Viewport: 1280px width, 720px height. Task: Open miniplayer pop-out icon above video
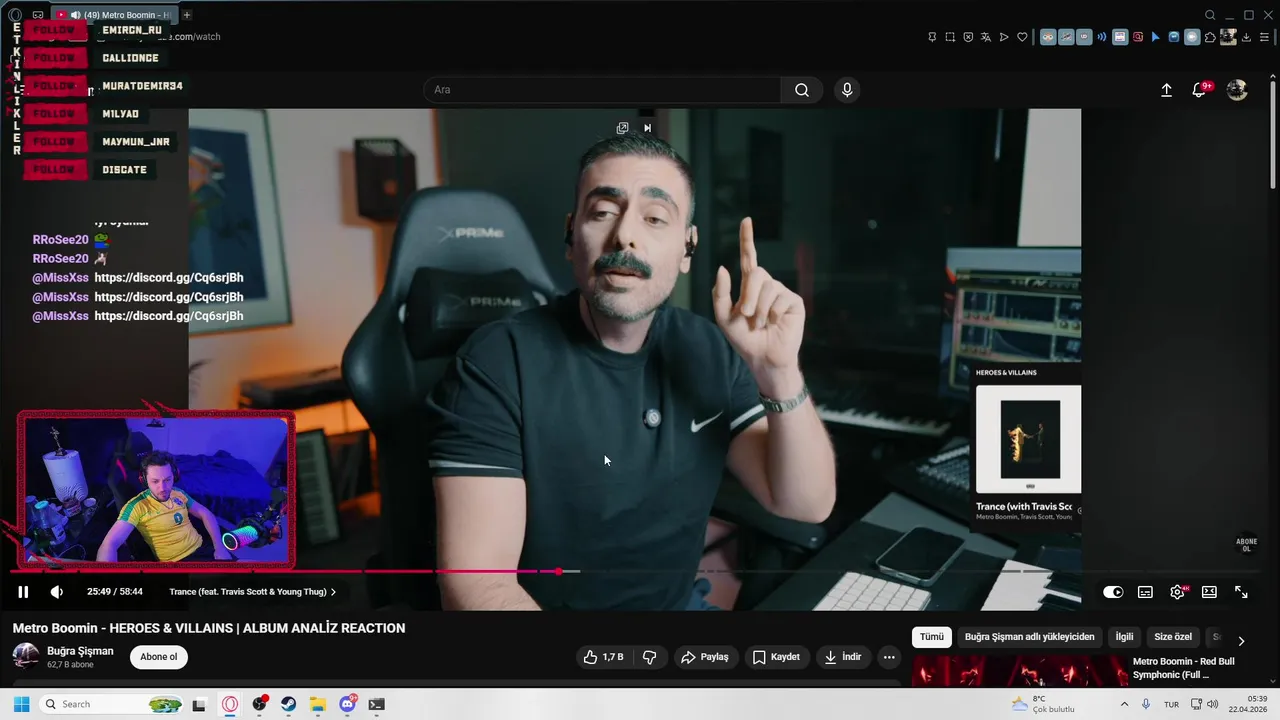(x=622, y=128)
